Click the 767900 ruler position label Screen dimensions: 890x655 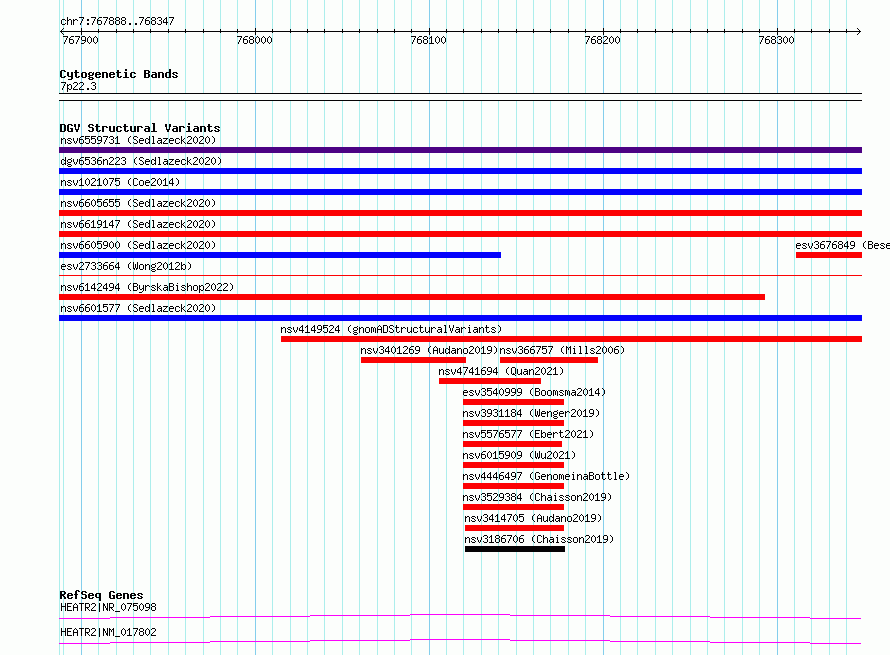pos(80,40)
